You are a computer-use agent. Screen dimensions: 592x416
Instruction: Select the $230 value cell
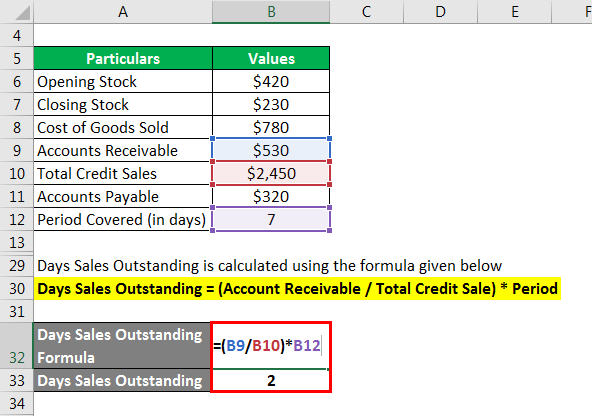271,105
